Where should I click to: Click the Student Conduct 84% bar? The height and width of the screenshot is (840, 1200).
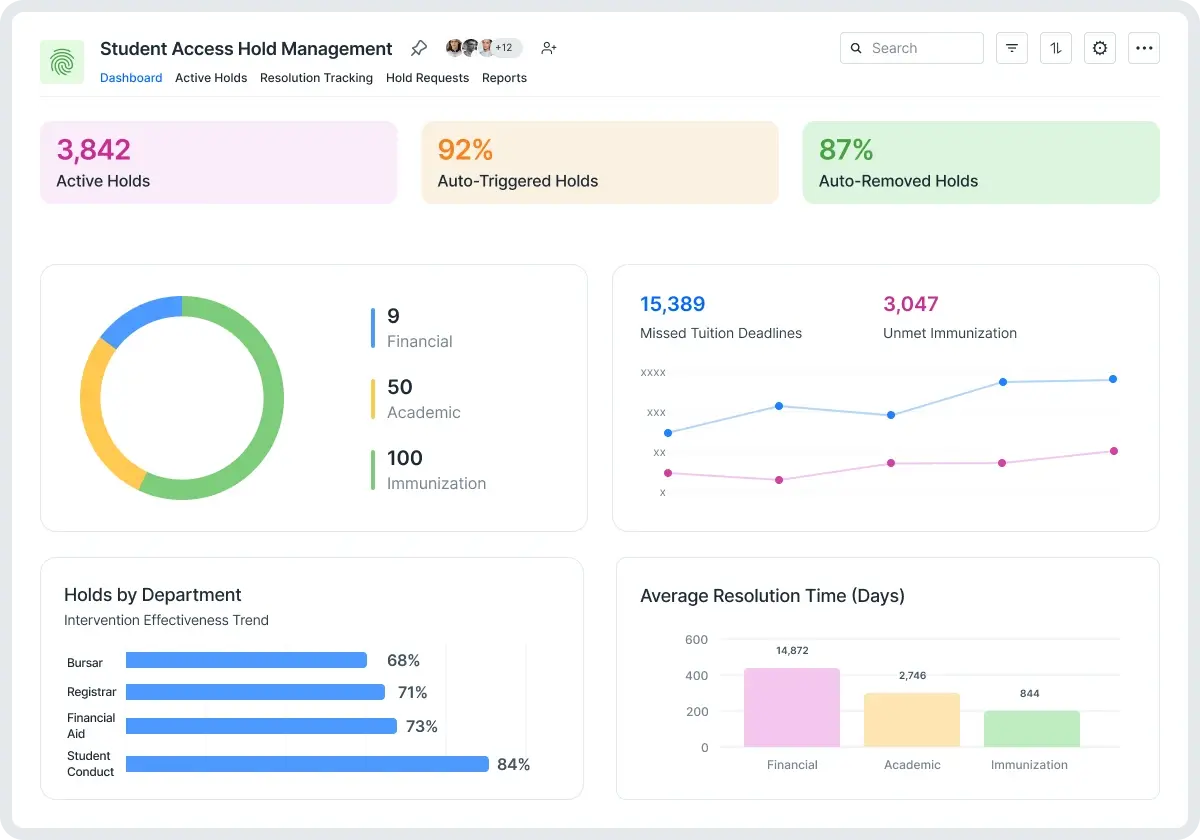pyautogui.click(x=307, y=764)
